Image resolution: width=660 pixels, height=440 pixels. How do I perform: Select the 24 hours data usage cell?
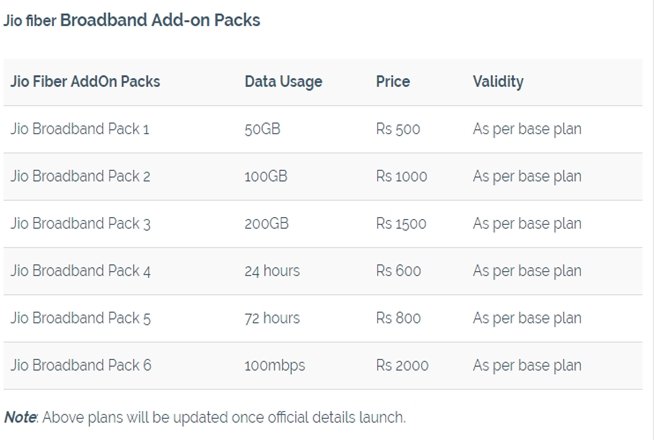click(x=272, y=271)
